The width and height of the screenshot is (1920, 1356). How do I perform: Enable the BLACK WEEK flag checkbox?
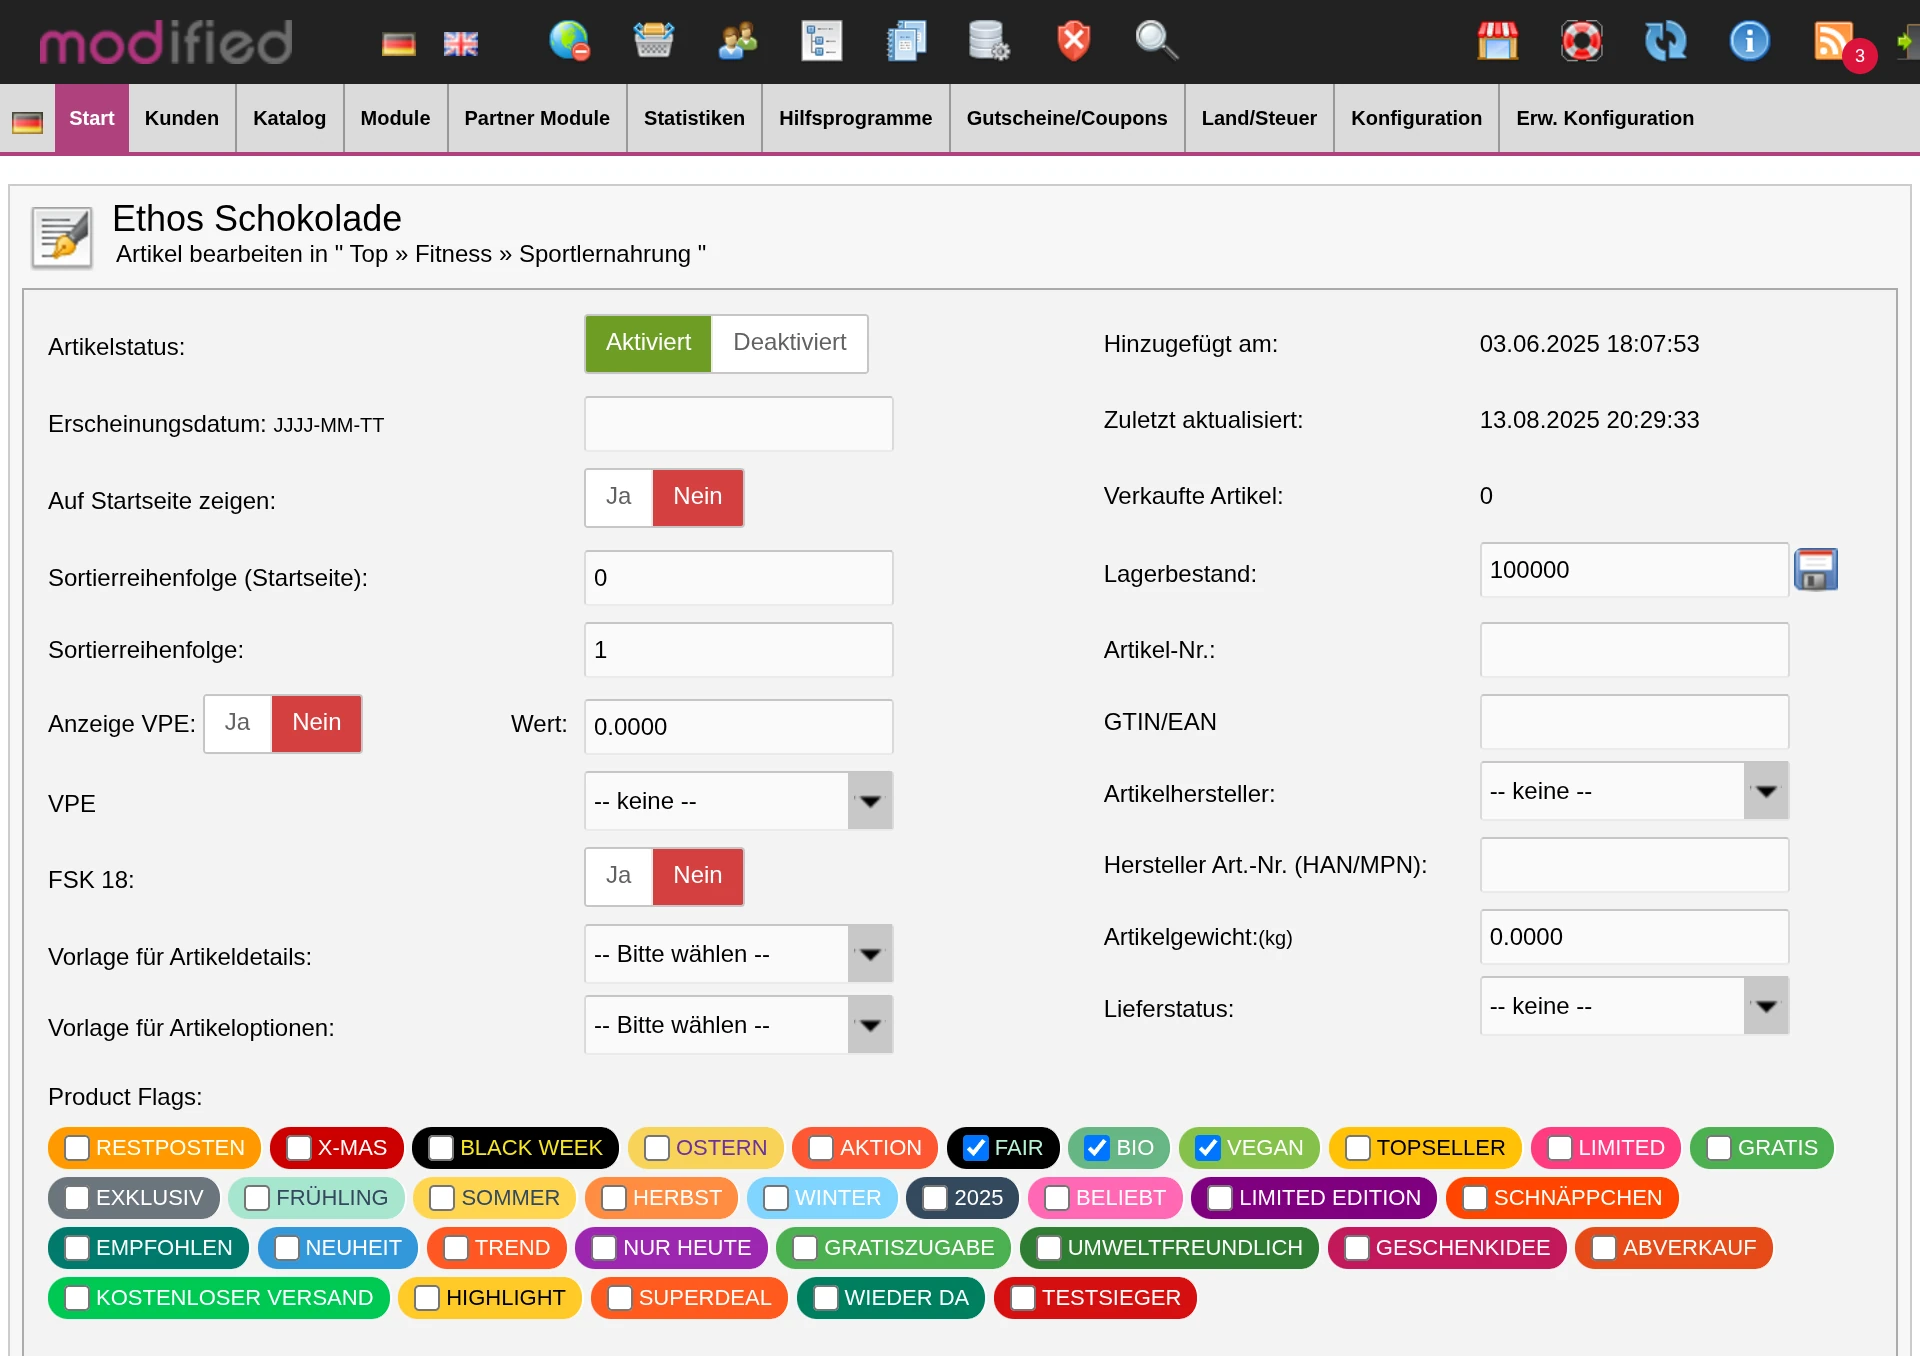point(441,1148)
